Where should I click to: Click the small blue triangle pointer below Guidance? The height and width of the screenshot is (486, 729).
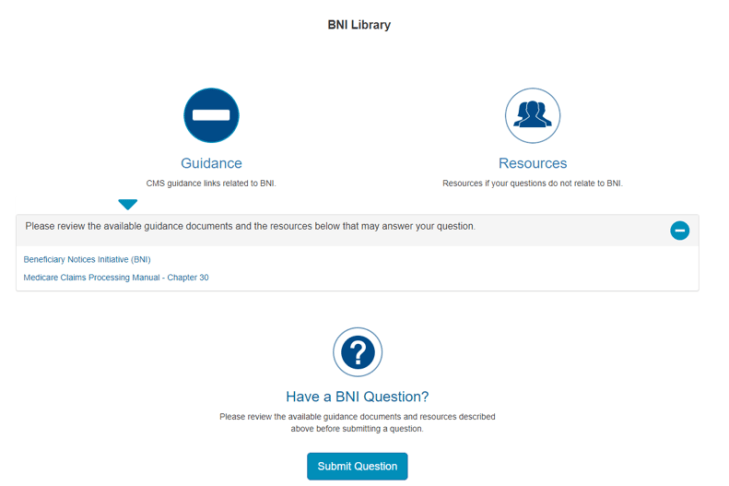click(x=127, y=204)
